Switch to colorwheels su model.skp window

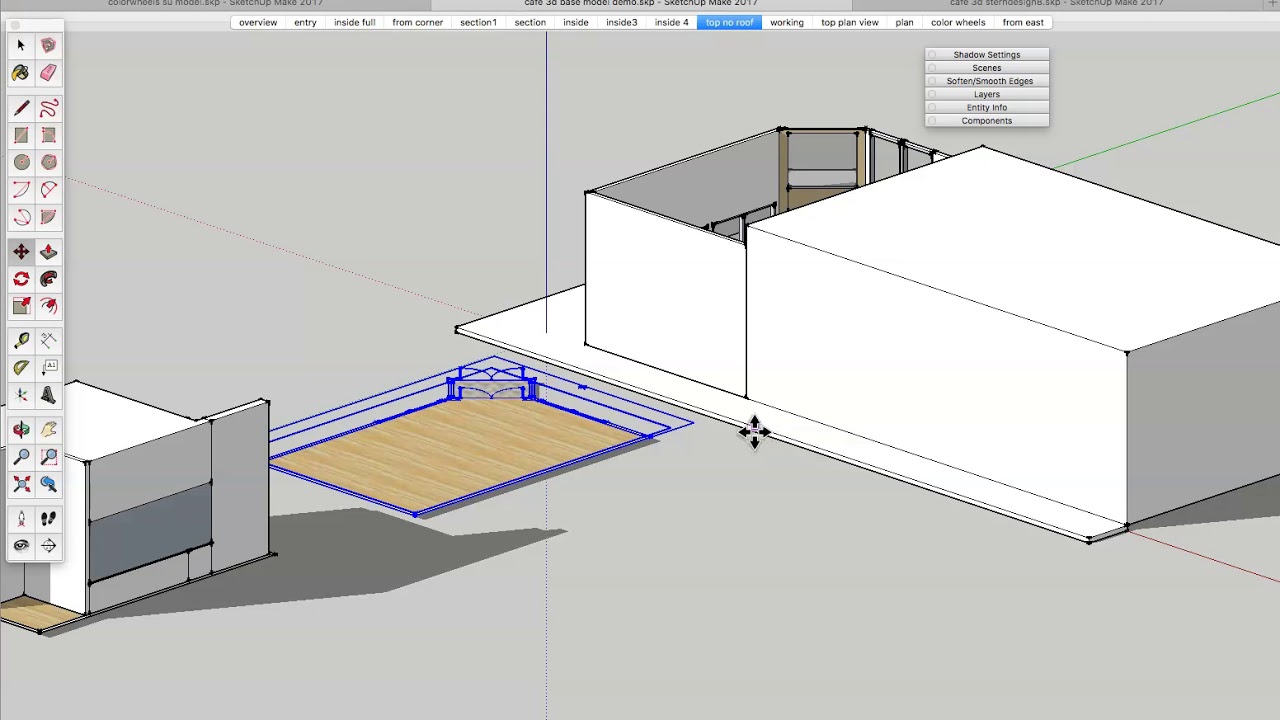pyautogui.click(x=215, y=3)
